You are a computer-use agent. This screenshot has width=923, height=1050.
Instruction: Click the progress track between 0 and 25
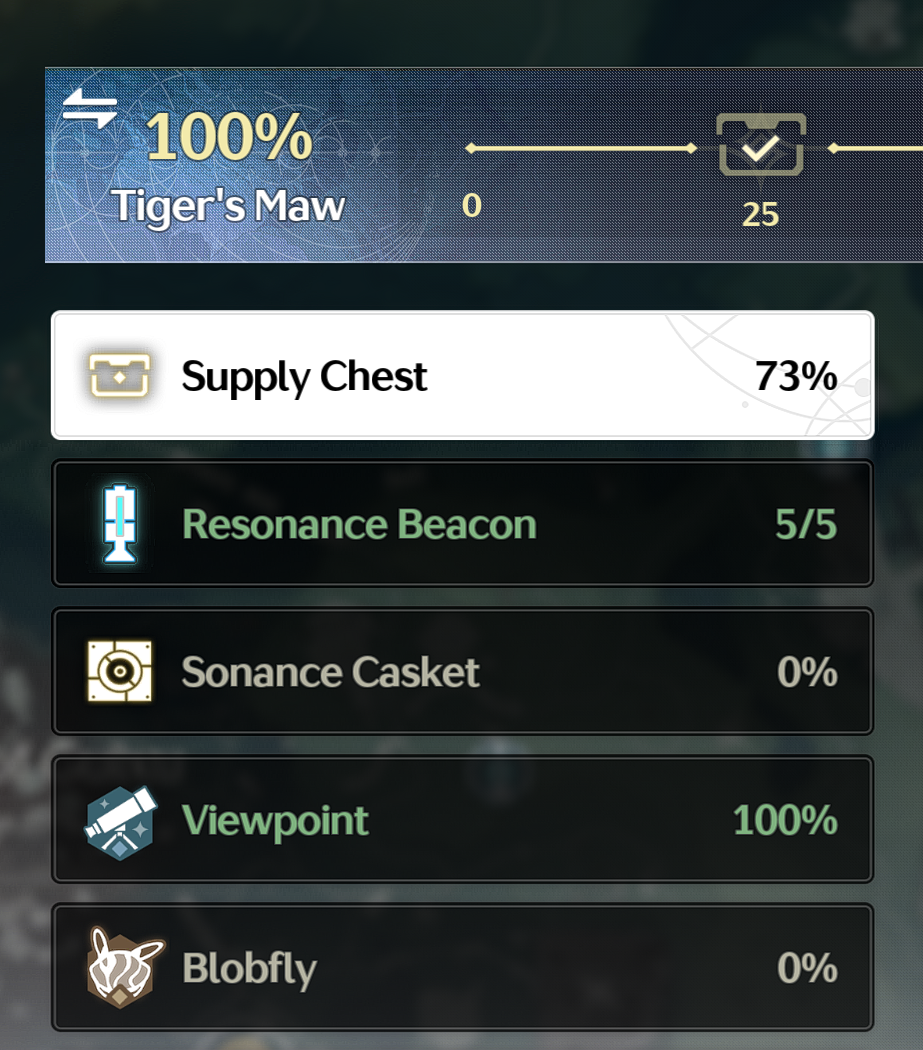(x=581, y=148)
